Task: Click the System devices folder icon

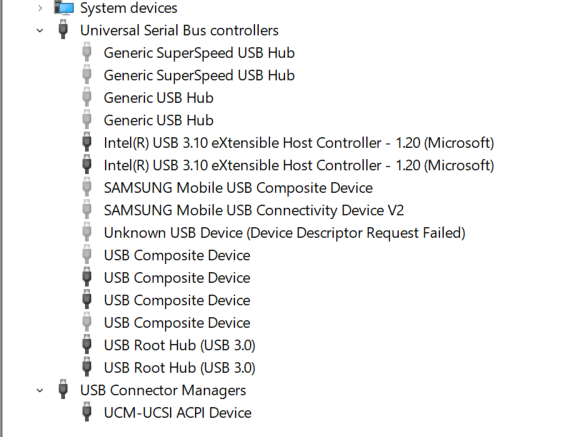Action: point(64,7)
